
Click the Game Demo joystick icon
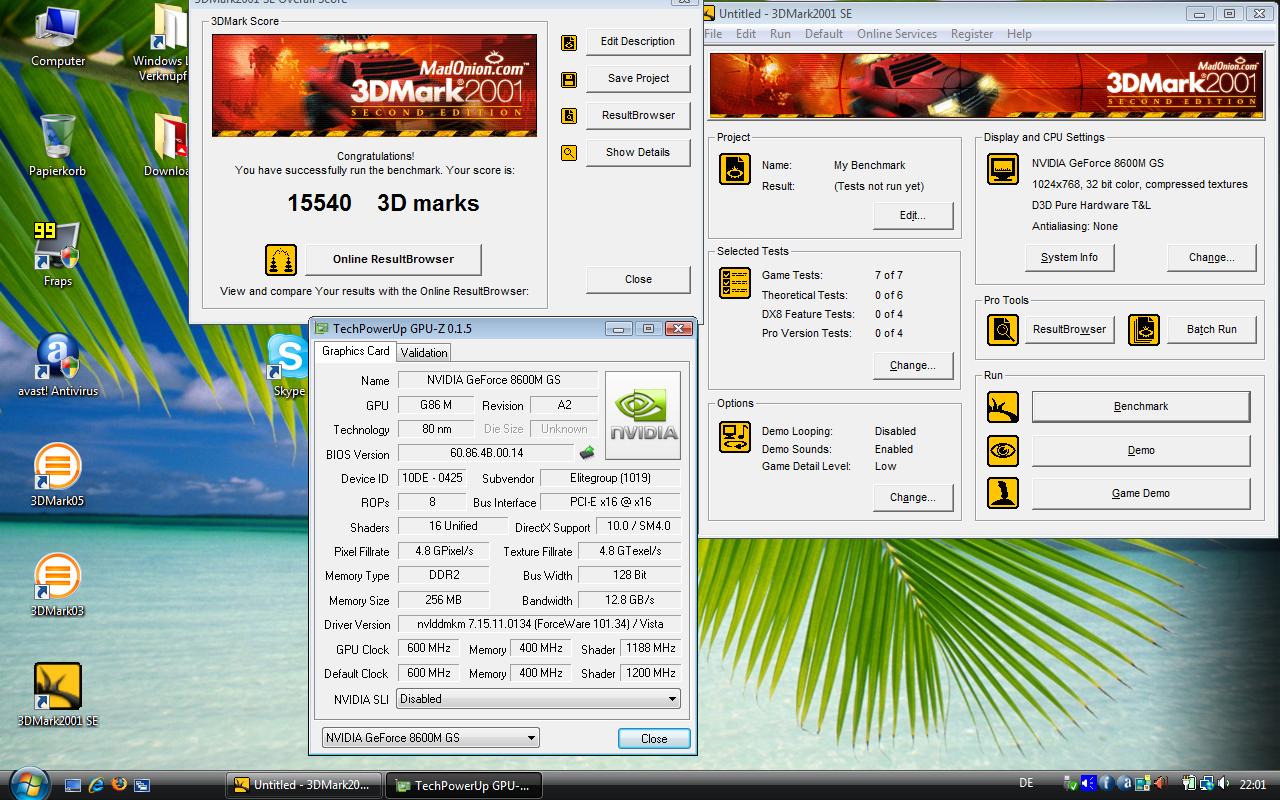[1003, 493]
